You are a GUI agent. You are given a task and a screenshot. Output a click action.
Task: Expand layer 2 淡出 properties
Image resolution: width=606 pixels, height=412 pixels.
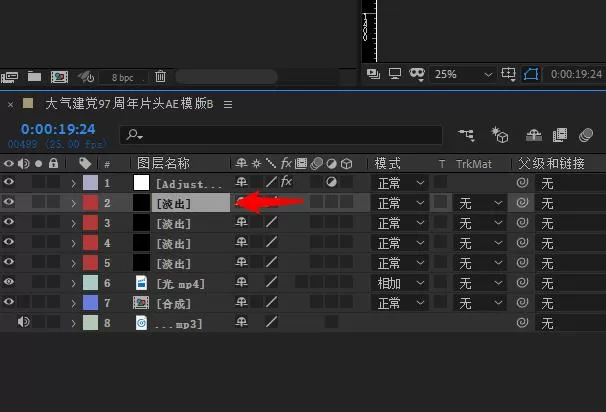(73, 203)
